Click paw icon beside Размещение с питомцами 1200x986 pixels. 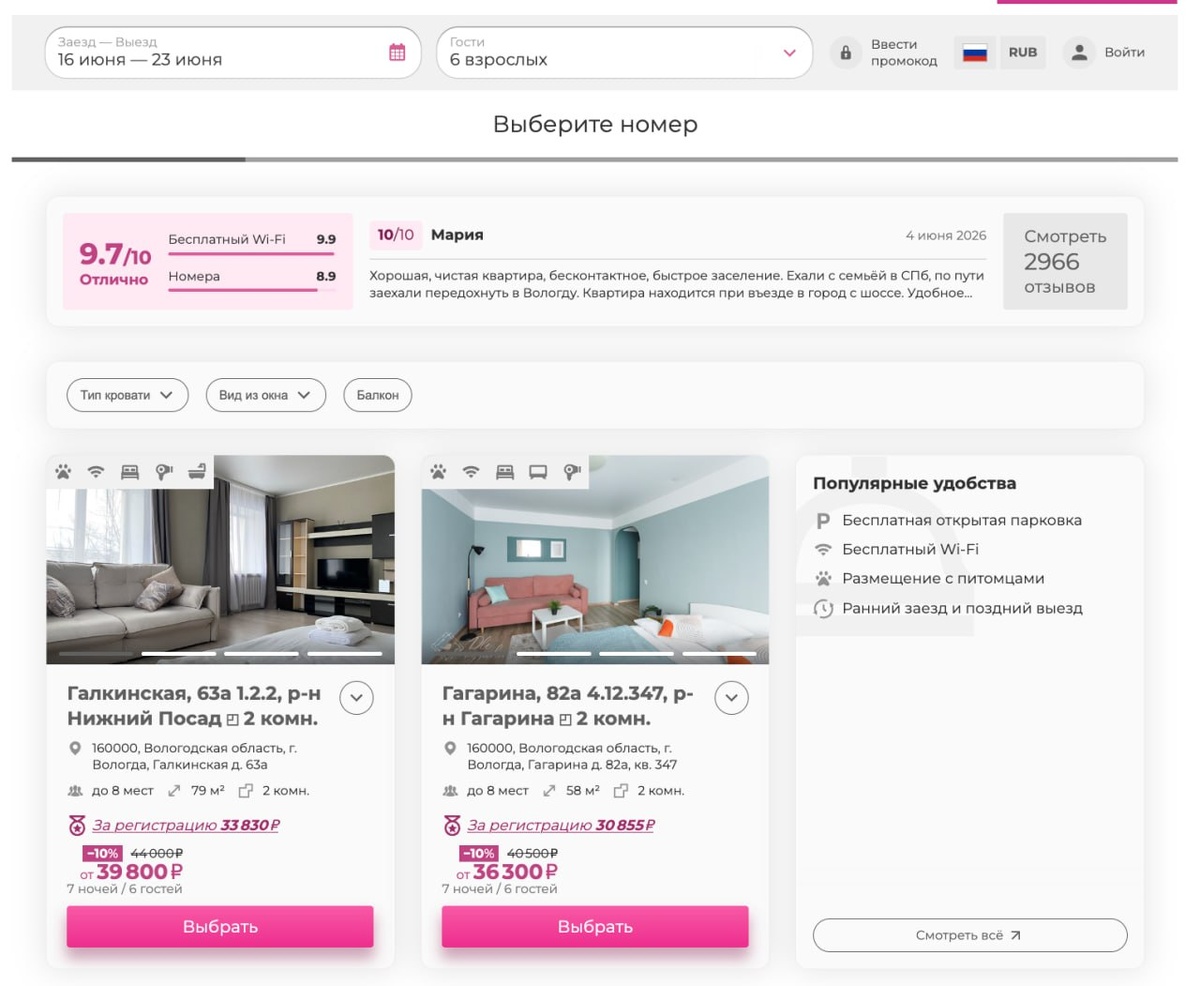tap(823, 579)
